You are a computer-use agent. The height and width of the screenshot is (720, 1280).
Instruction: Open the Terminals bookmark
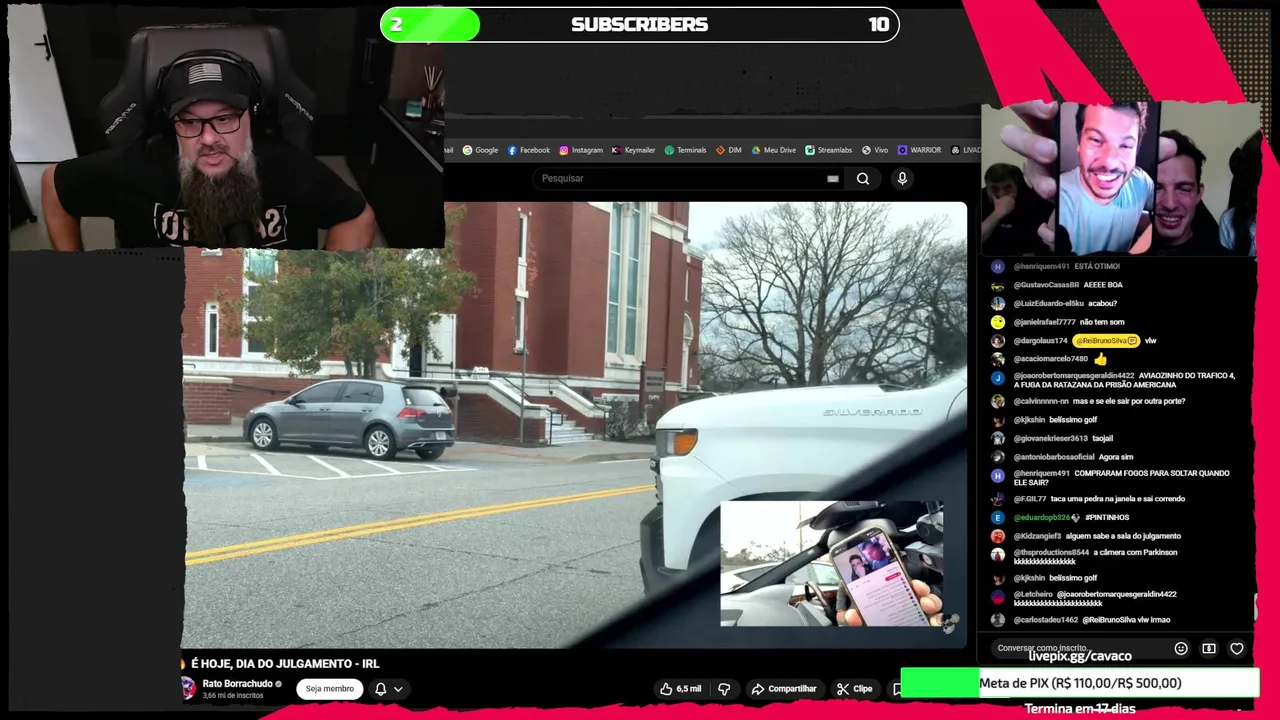click(685, 150)
